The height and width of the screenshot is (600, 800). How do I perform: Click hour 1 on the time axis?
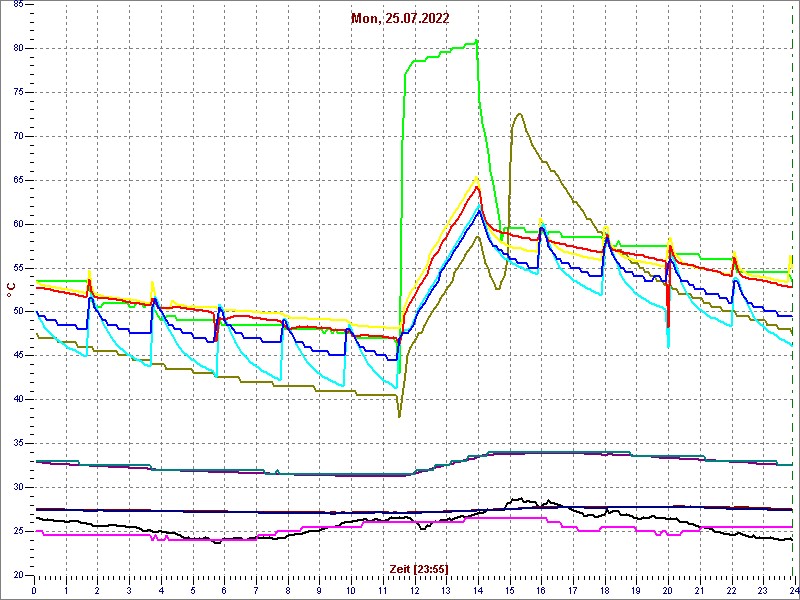click(x=66, y=590)
